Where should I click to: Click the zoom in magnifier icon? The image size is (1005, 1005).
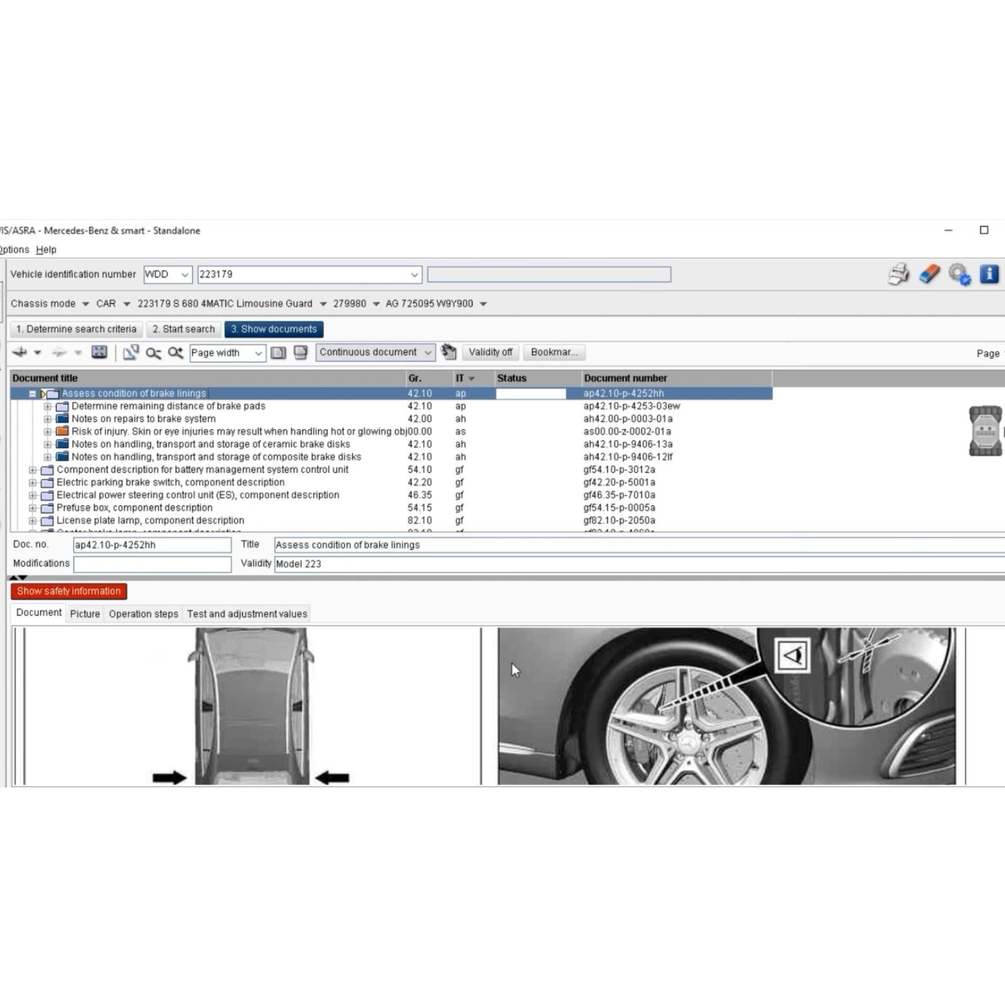(175, 353)
